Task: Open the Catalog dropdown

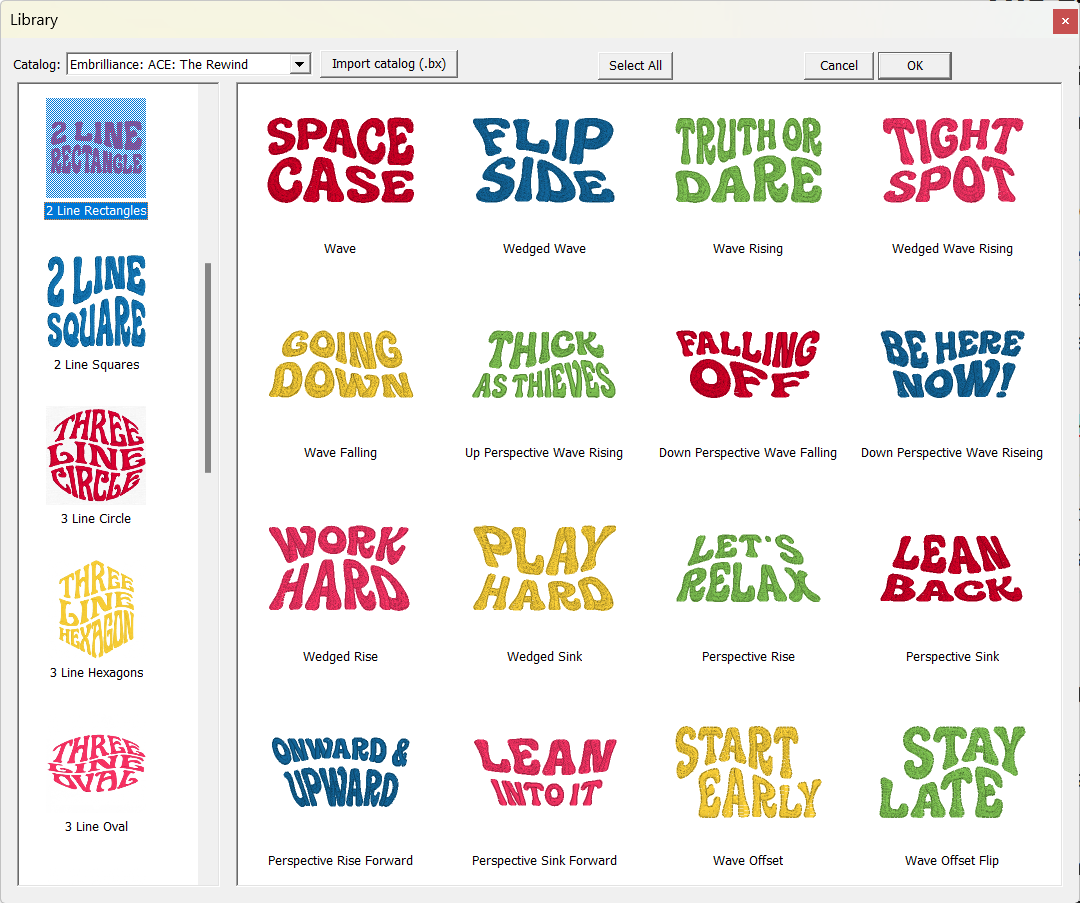Action: pyautogui.click(x=299, y=63)
